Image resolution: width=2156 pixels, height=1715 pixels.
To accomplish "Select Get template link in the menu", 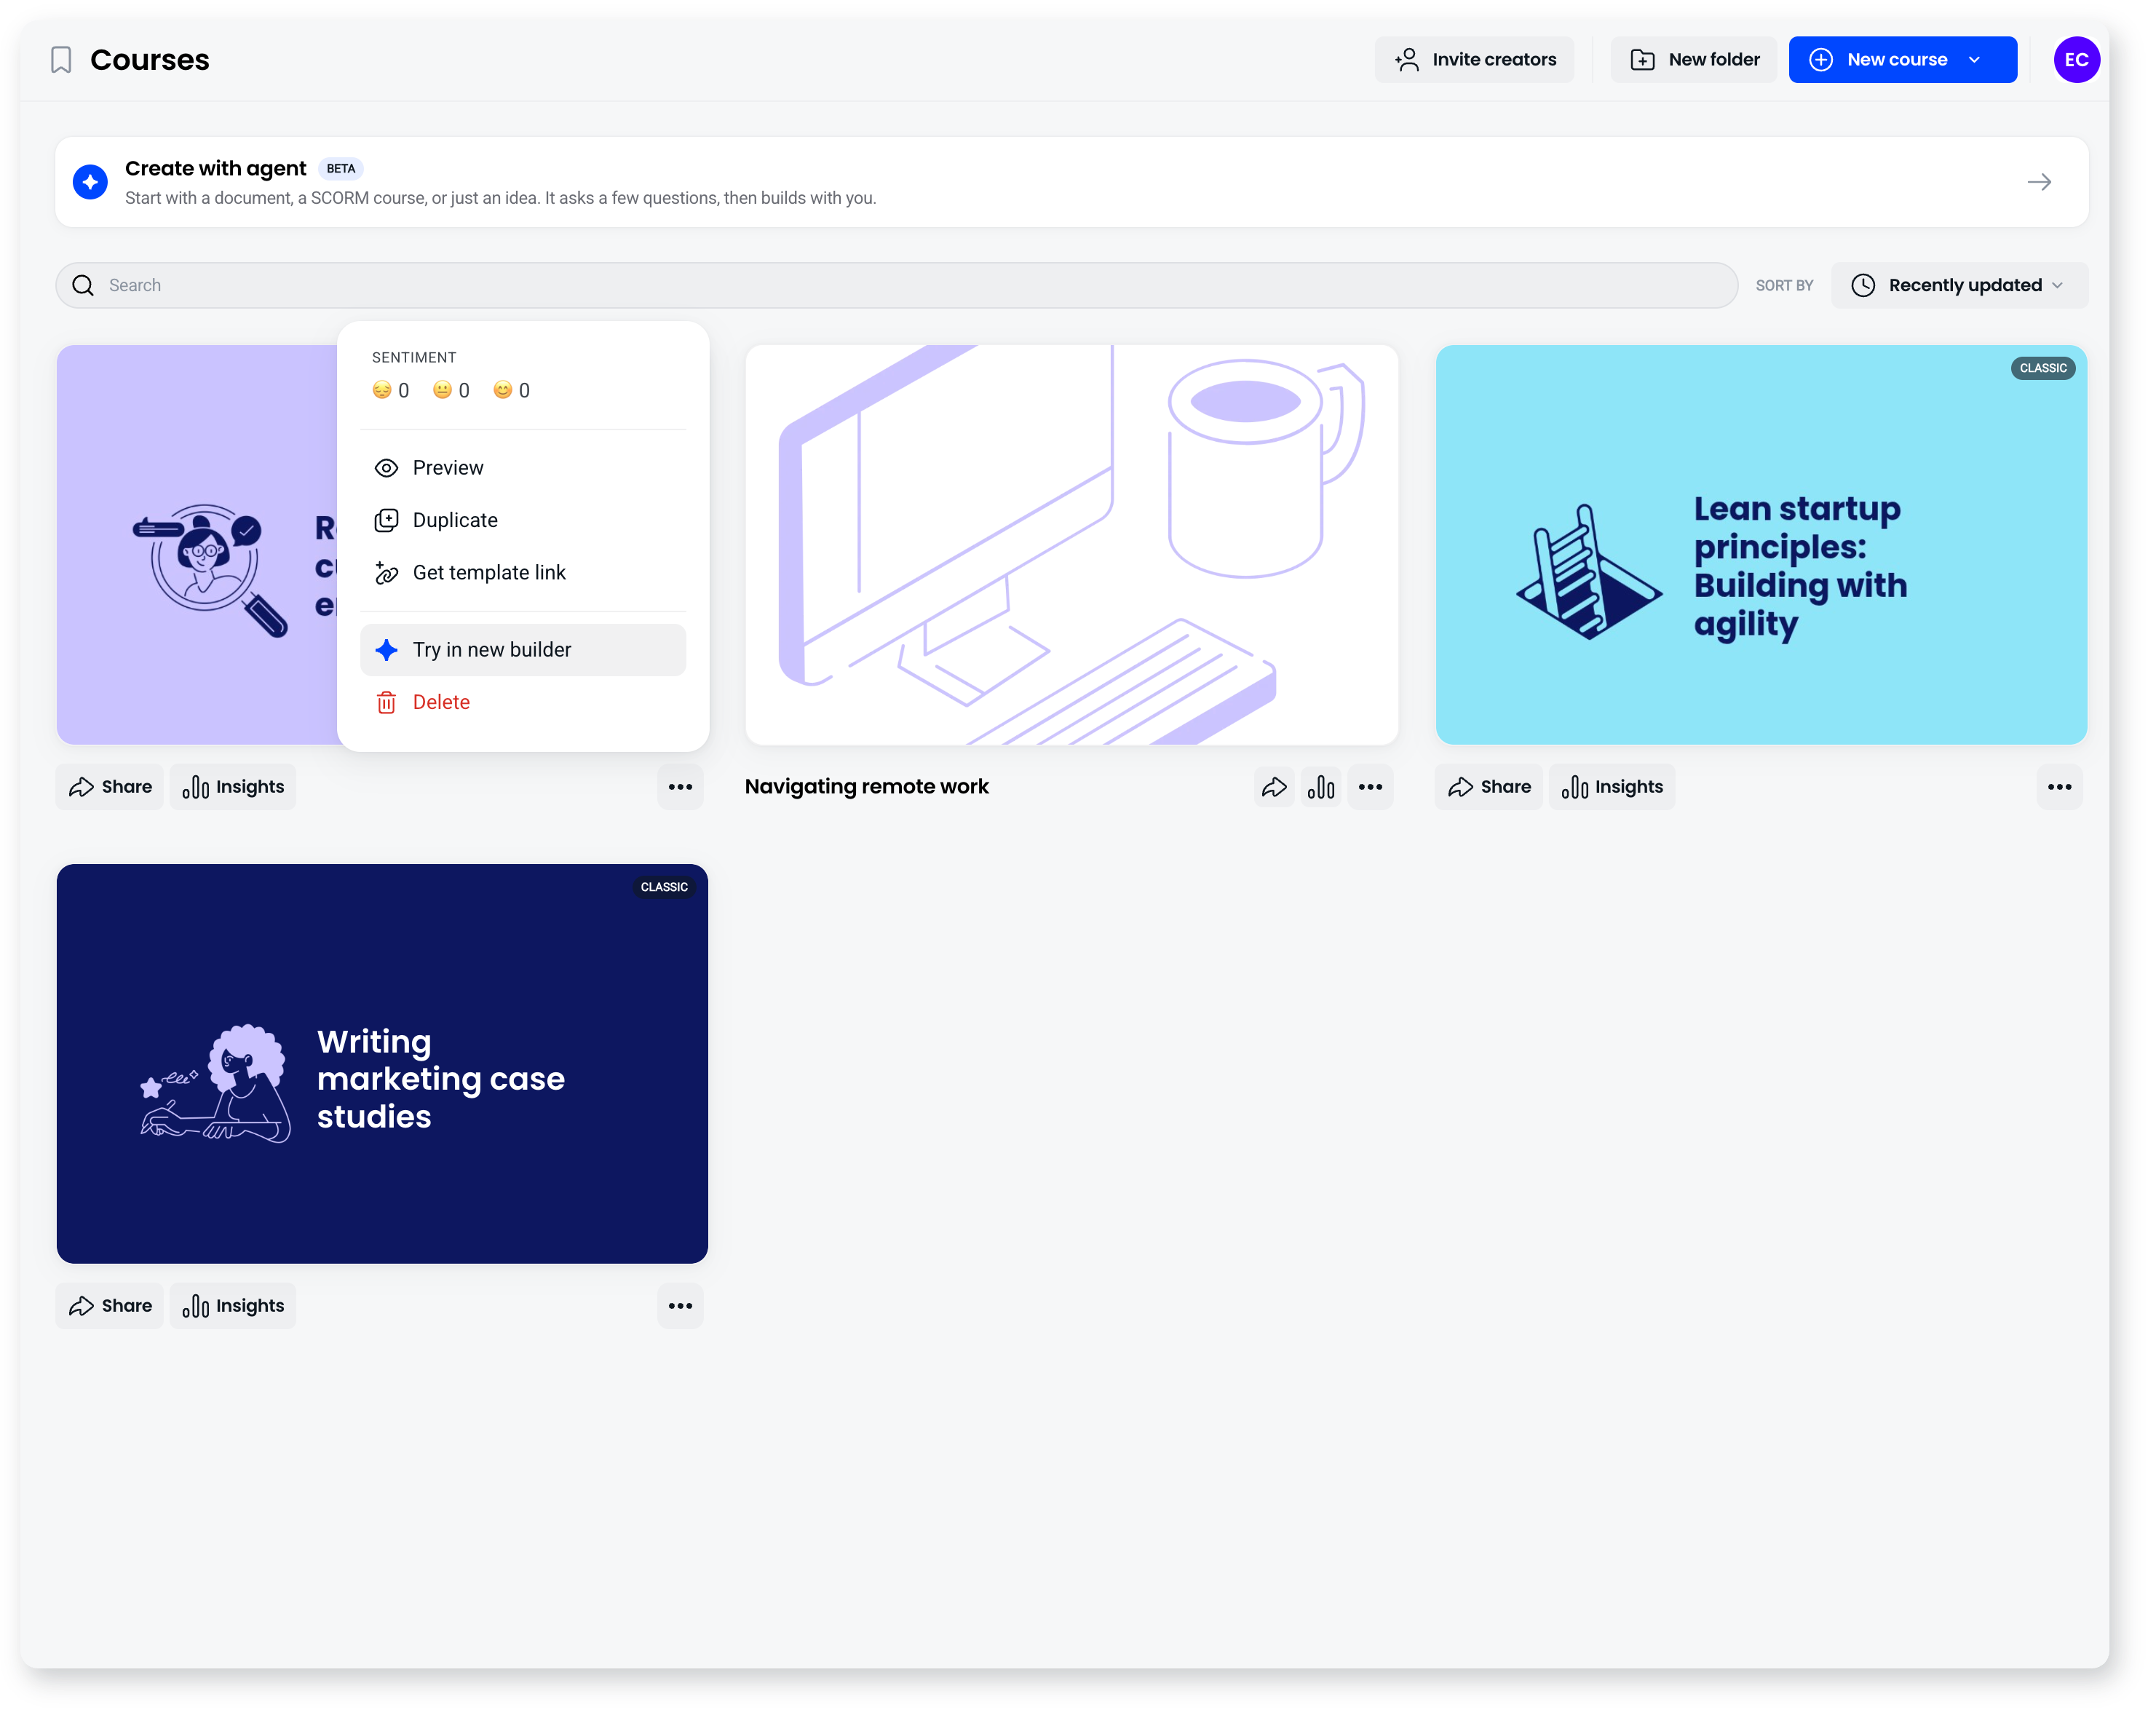I will 523,572.
